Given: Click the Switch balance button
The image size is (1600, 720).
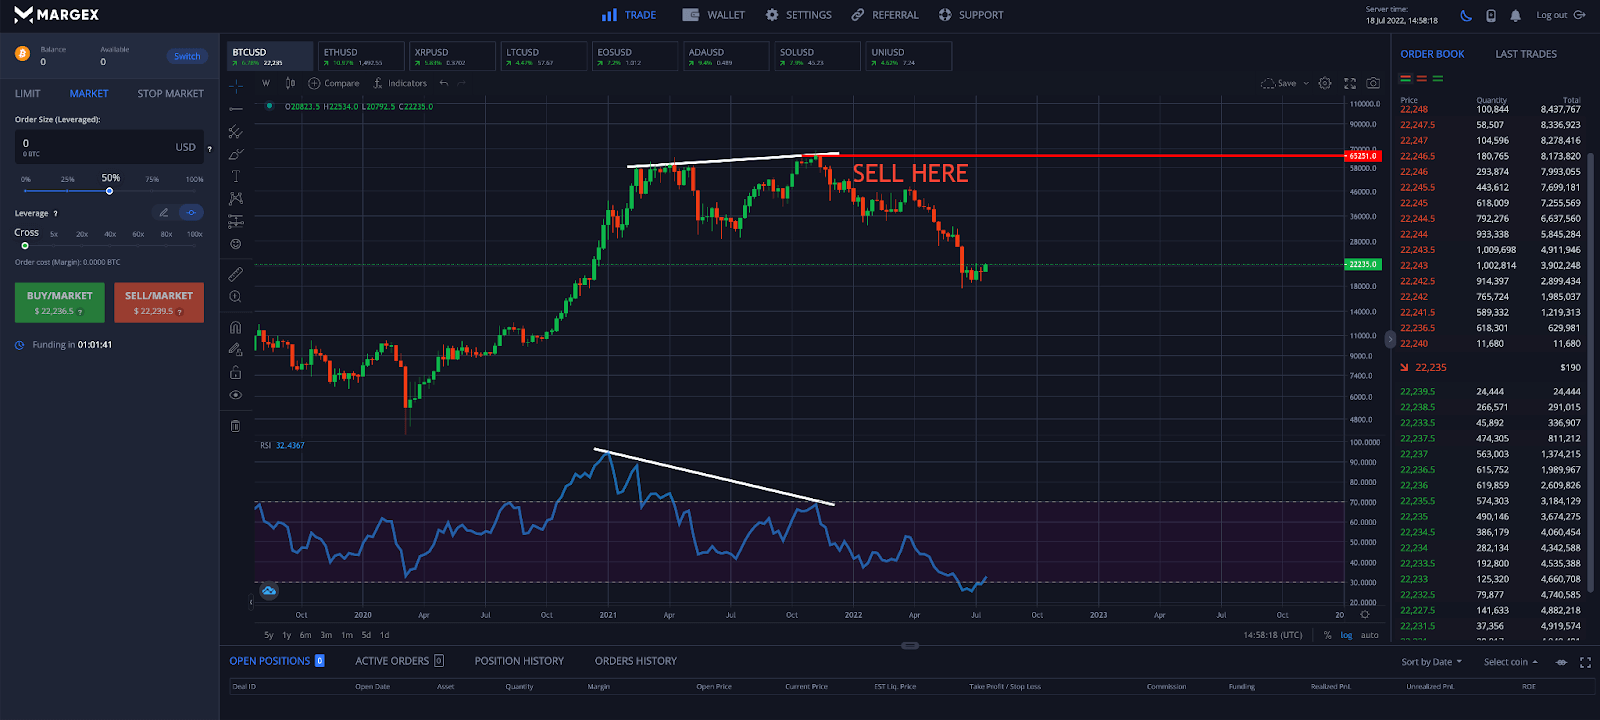Looking at the screenshot, I should coord(187,56).
